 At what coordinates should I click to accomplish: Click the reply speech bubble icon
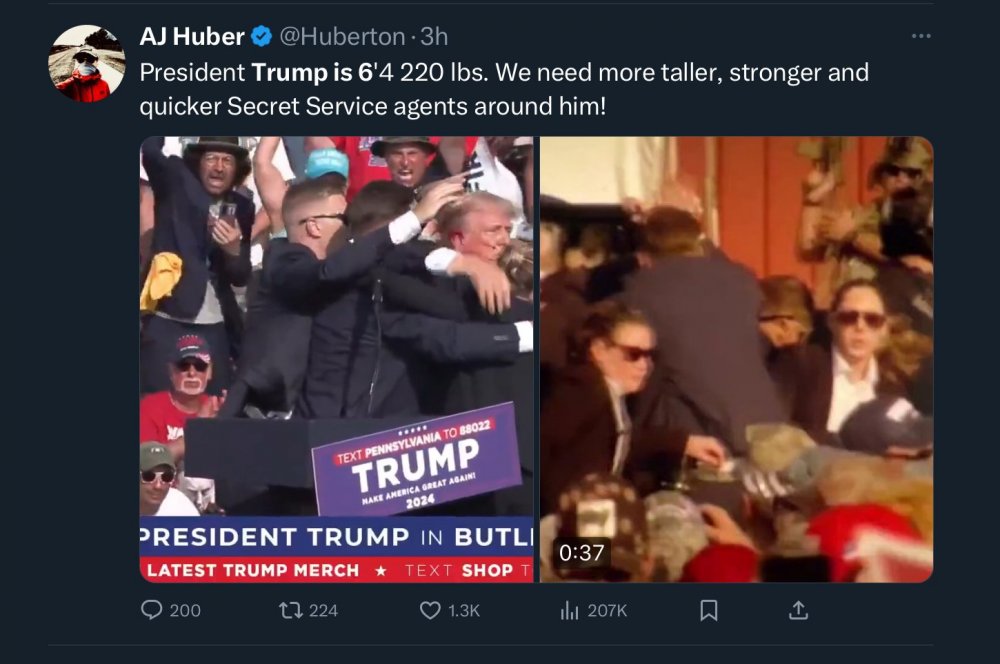[151, 610]
